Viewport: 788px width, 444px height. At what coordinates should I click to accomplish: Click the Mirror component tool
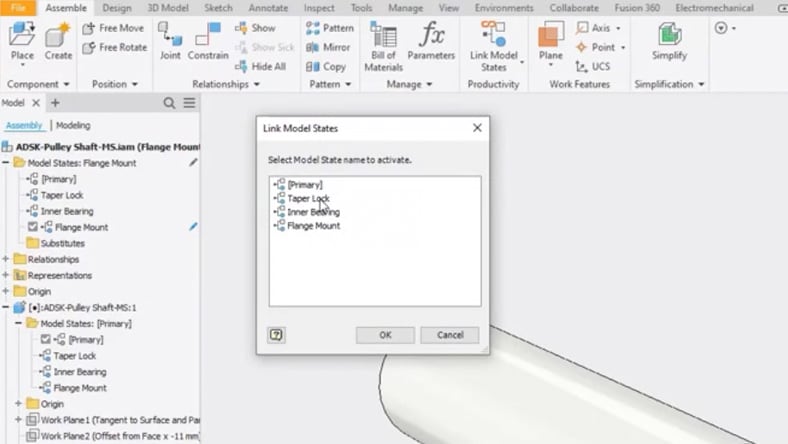pyautogui.click(x=328, y=47)
